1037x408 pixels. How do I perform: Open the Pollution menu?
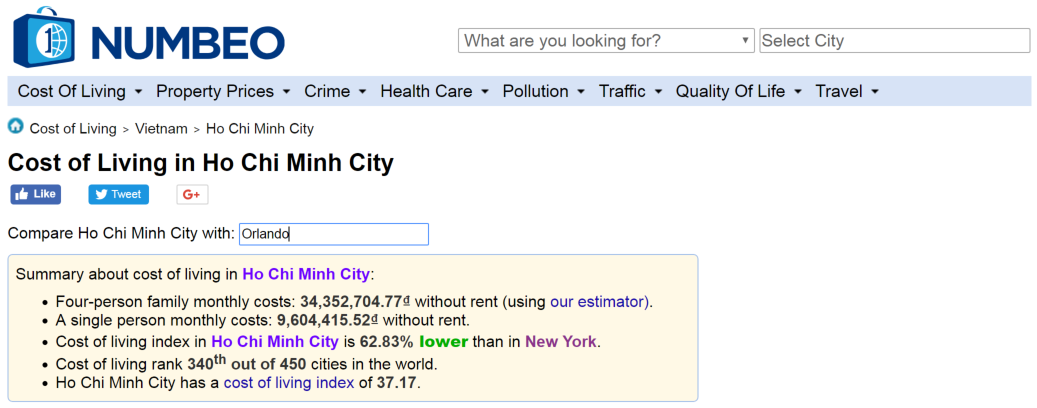(544, 91)
